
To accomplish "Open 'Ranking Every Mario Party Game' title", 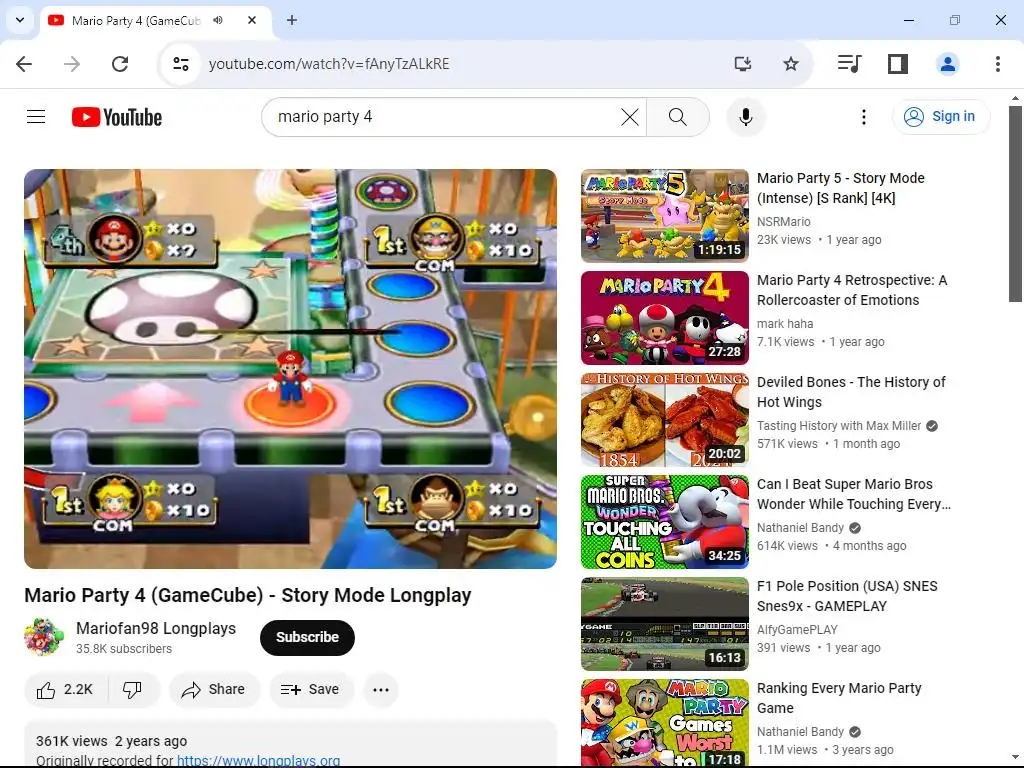I will coord(839,697).
